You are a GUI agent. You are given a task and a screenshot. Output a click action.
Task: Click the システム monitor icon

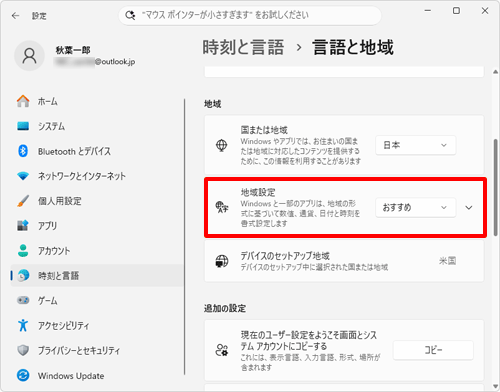click(x=23, y=126)
